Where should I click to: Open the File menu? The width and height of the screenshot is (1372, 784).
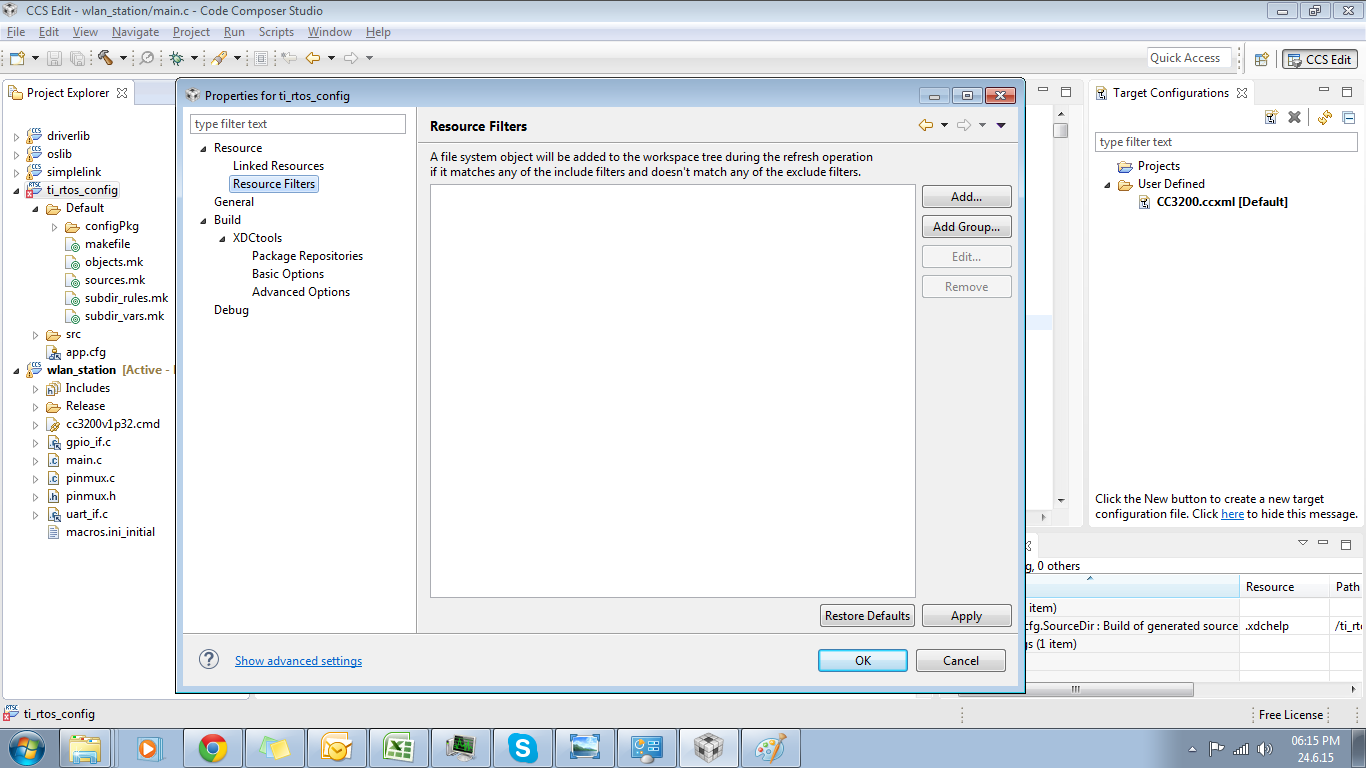(x=16, y=32)
